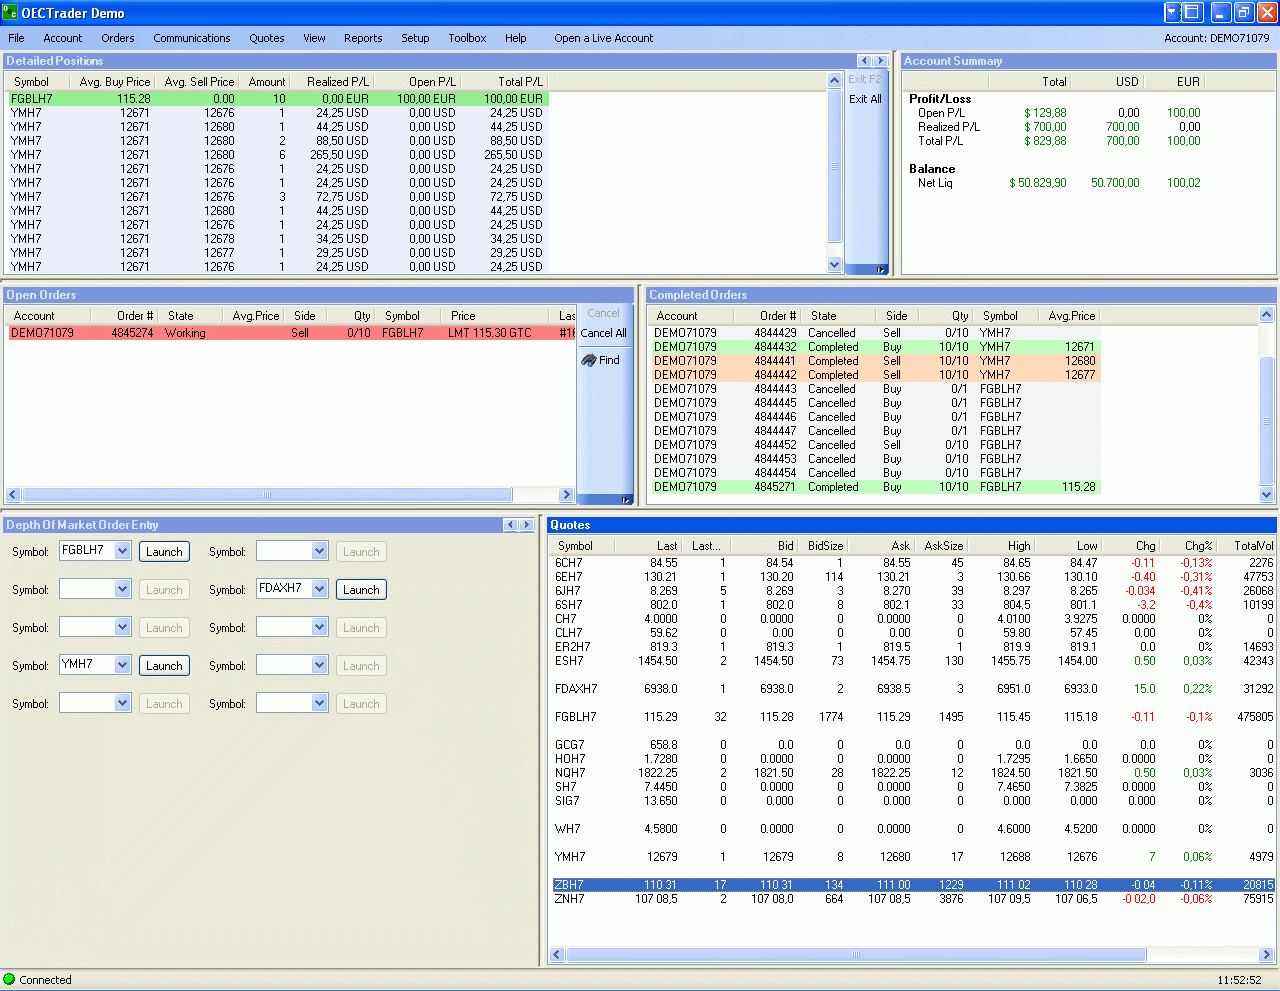Screen dimensions: 1280x991
Task: Open the Communications menu
Action: coord(192,38)
